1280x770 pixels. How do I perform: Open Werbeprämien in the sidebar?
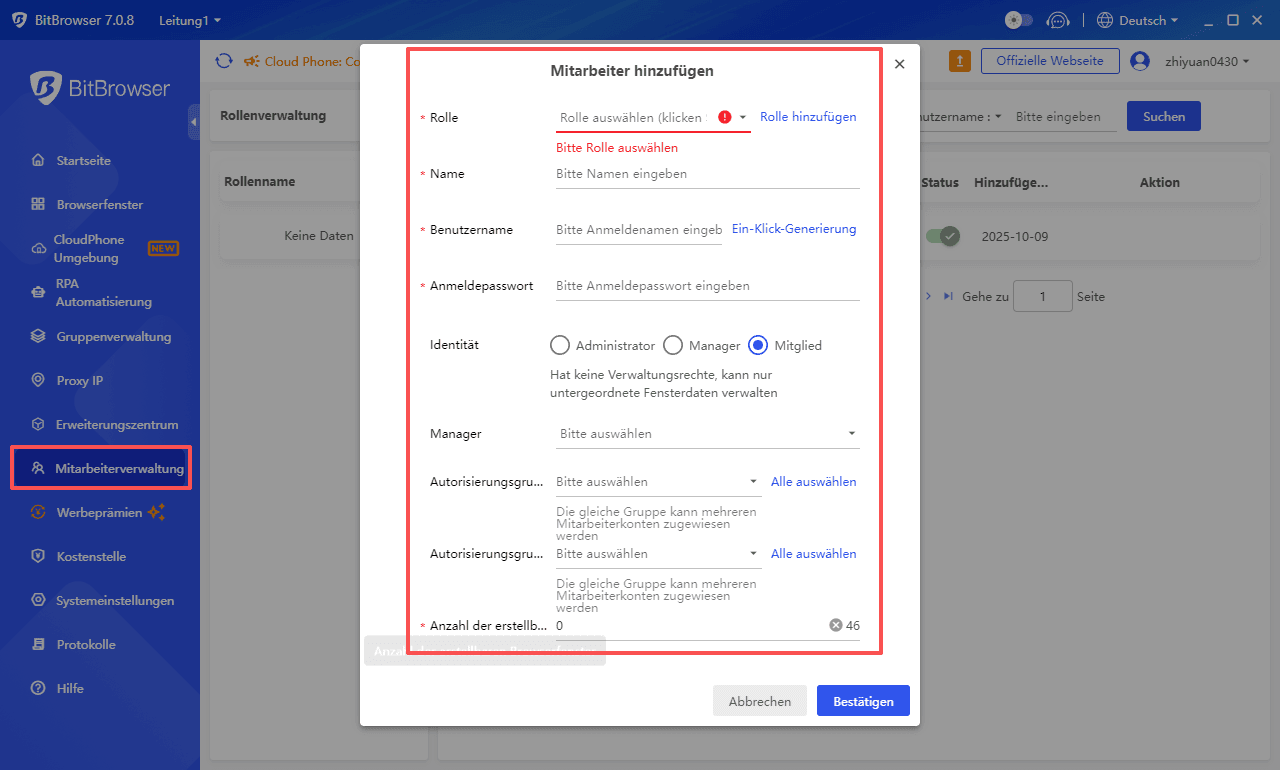coord(100,512)
